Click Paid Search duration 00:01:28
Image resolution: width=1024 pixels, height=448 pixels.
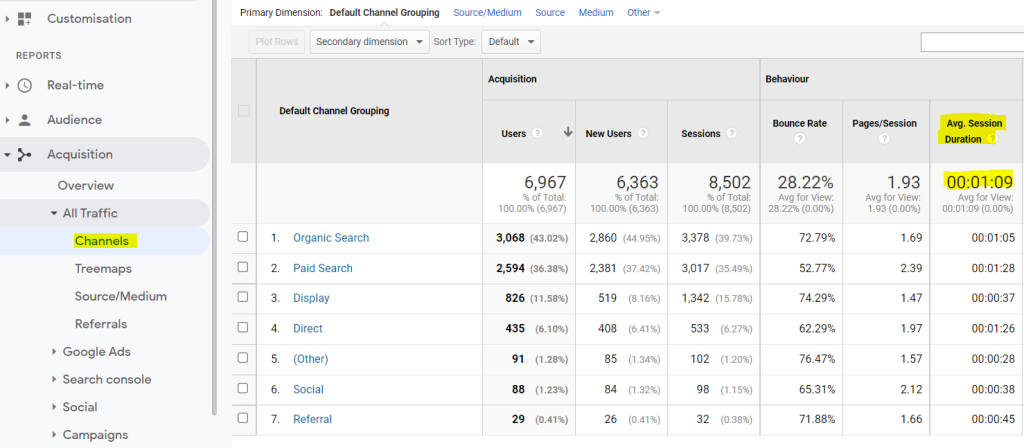pos(993,268)
